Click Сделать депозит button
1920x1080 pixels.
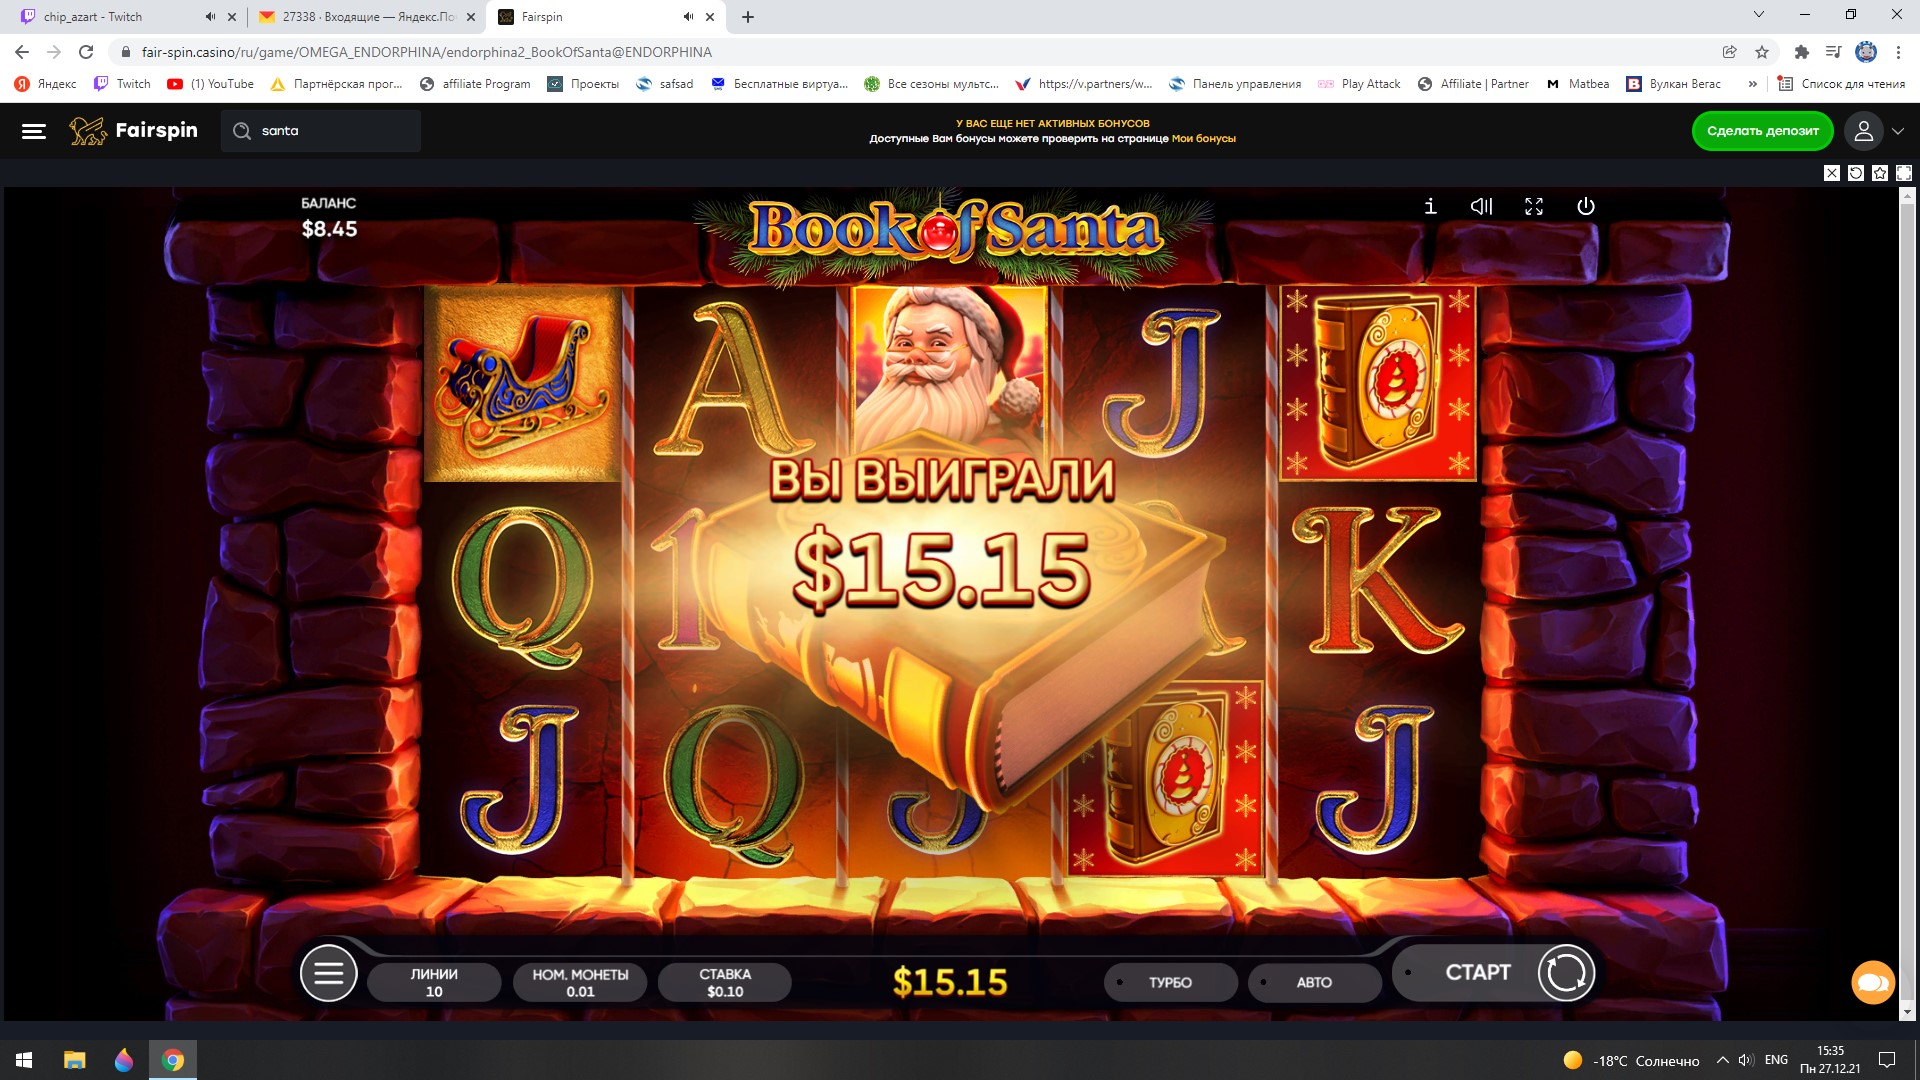pos(1762,131)
